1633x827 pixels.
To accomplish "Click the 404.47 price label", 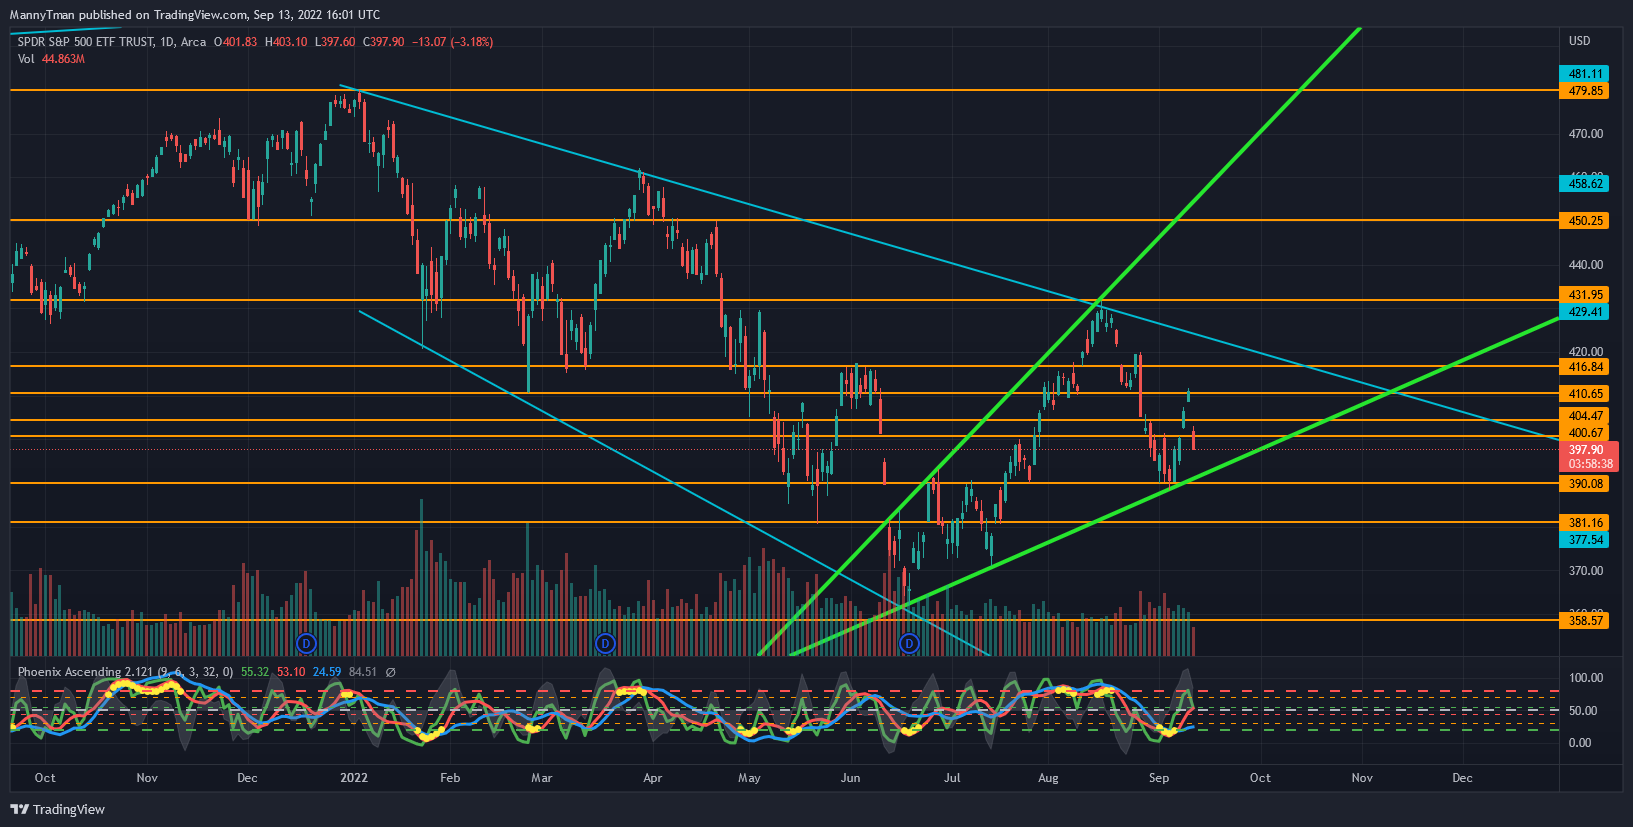I will pos(1585,416).
